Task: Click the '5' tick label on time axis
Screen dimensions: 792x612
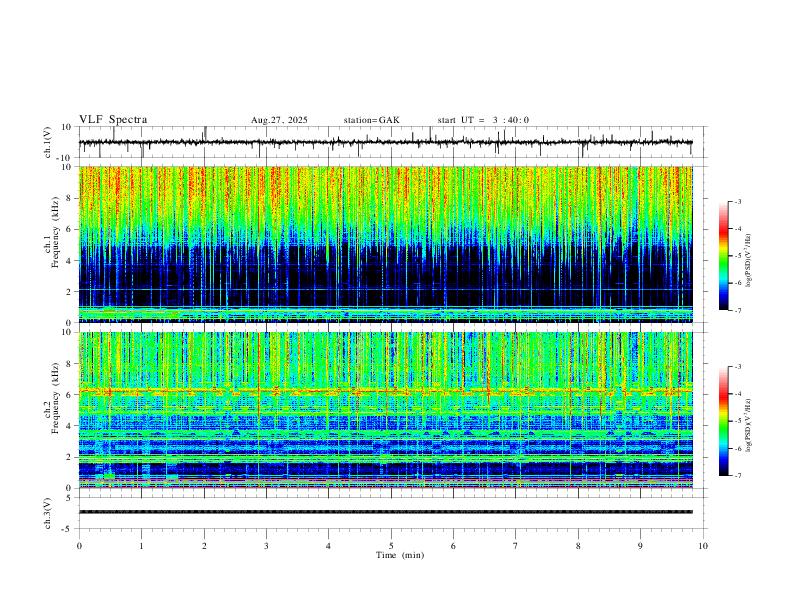Action: [391, 546]
